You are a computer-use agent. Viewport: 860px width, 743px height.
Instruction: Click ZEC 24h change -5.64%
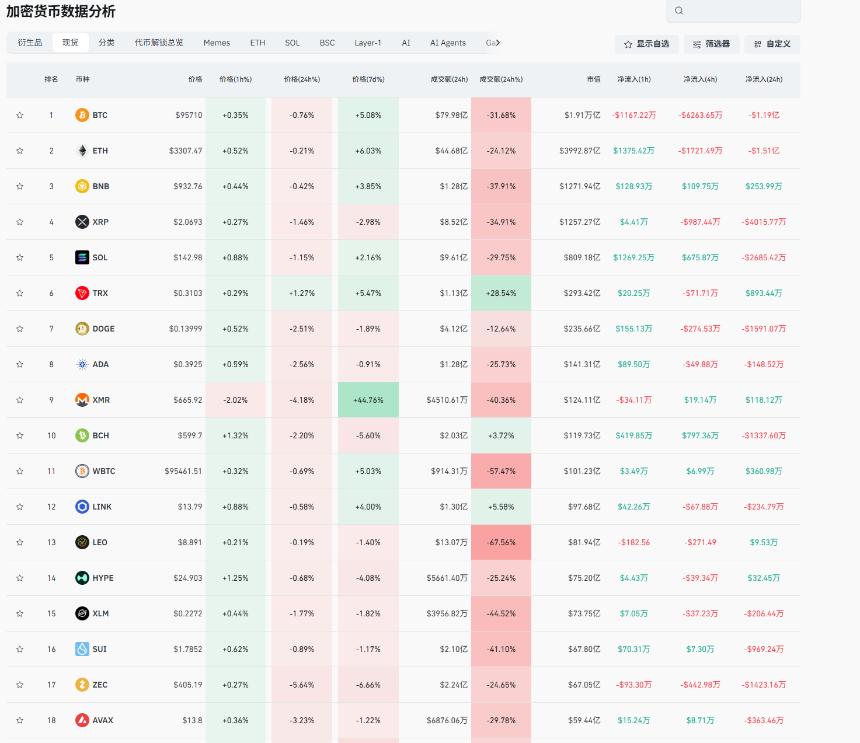click(x=302, y=684)
